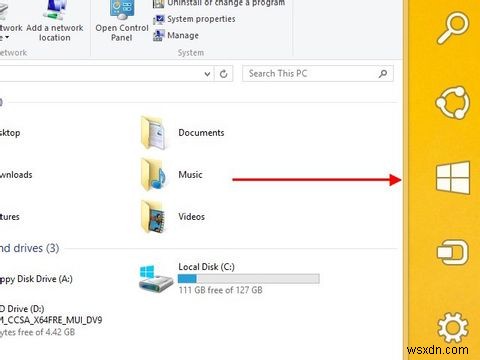Select the Downloads folder entry
Image resolution: width=480 pixels, height=360 pixels.
coord(16,175)
